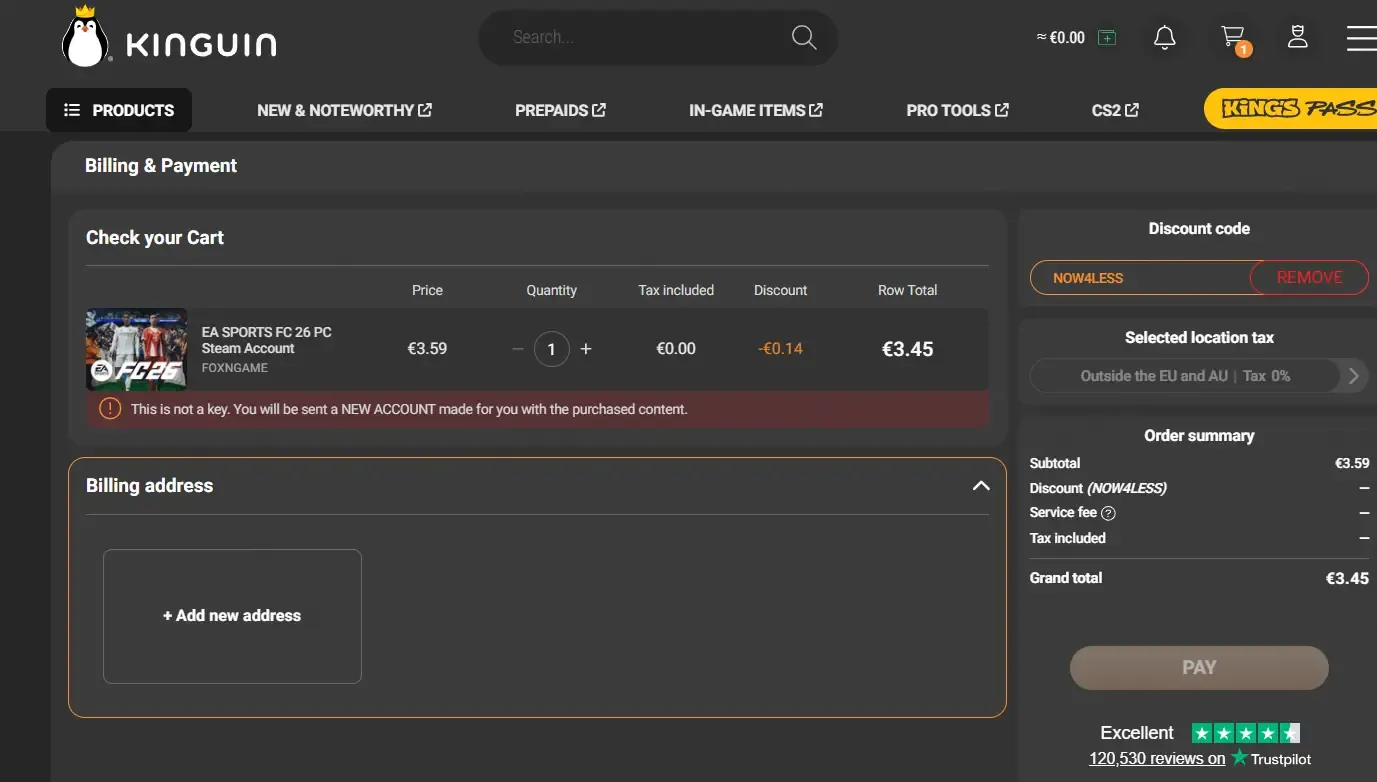
Task: Collapse the Billing address section
Action: click(981, 486)
